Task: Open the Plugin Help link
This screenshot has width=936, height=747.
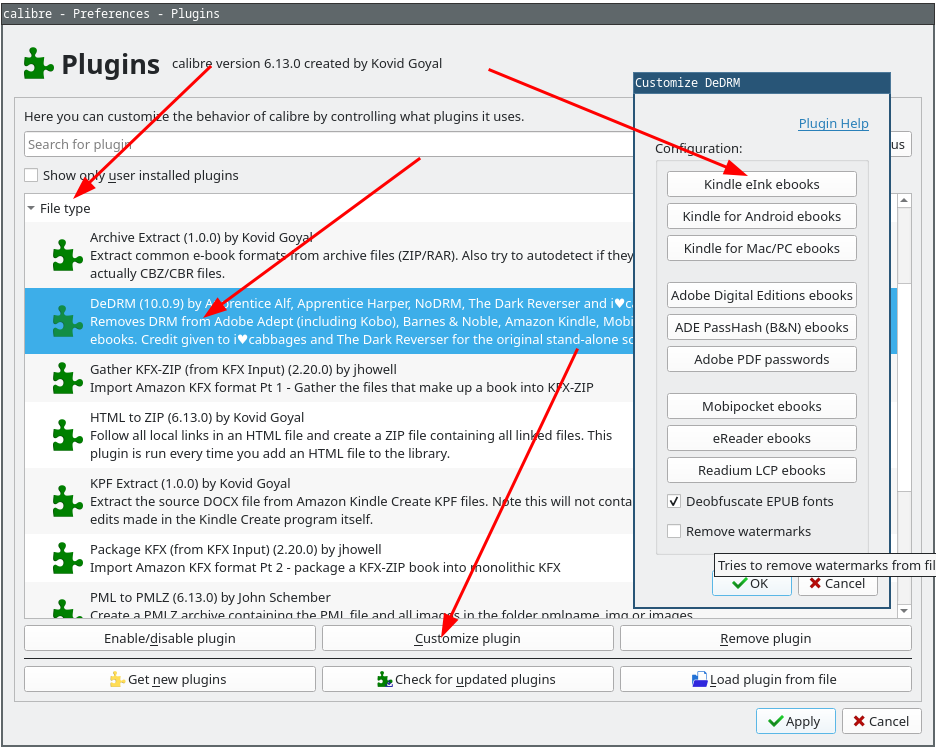Action: 833,124
